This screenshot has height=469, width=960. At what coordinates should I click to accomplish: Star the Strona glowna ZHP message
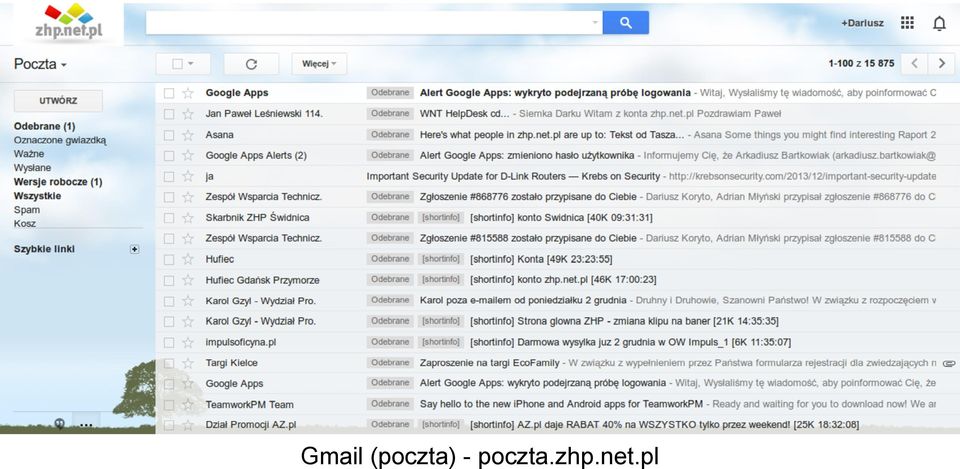[188, 321]
